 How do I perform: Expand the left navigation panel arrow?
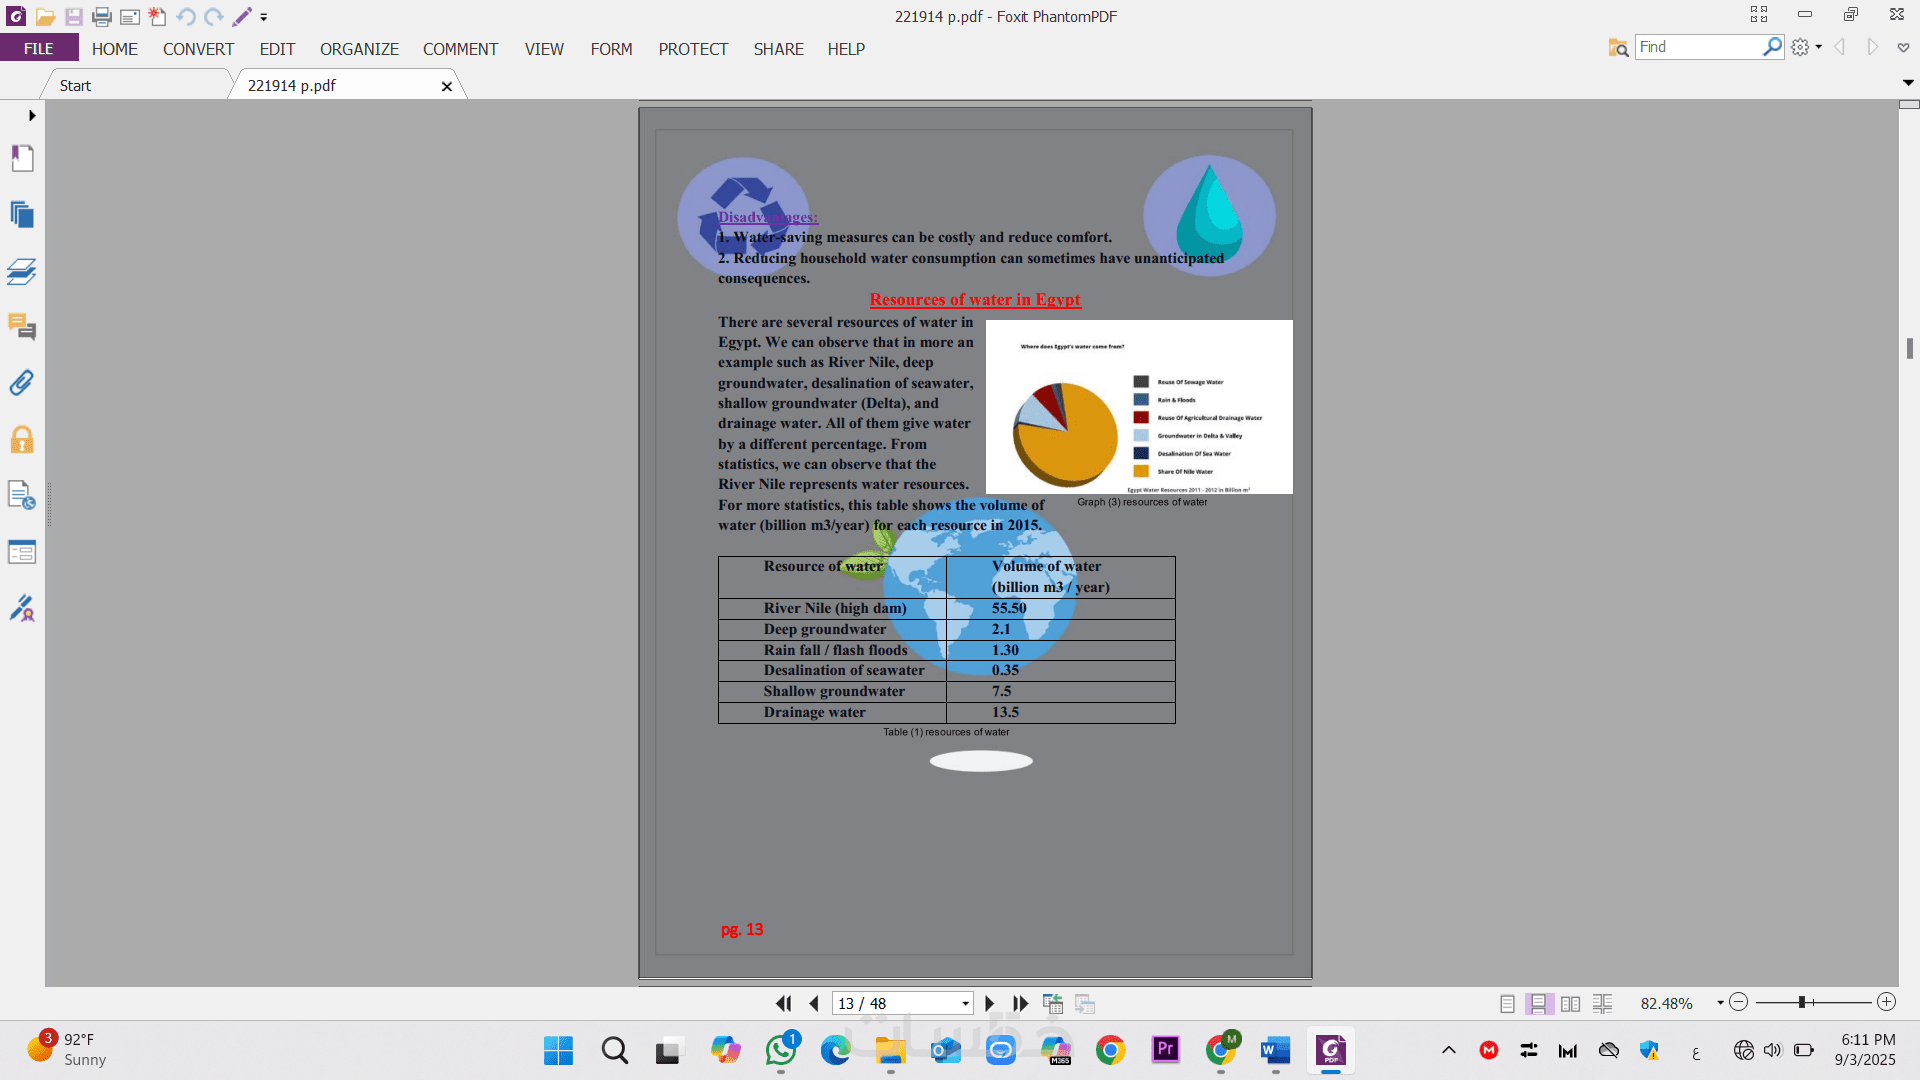tap(32, 116)
